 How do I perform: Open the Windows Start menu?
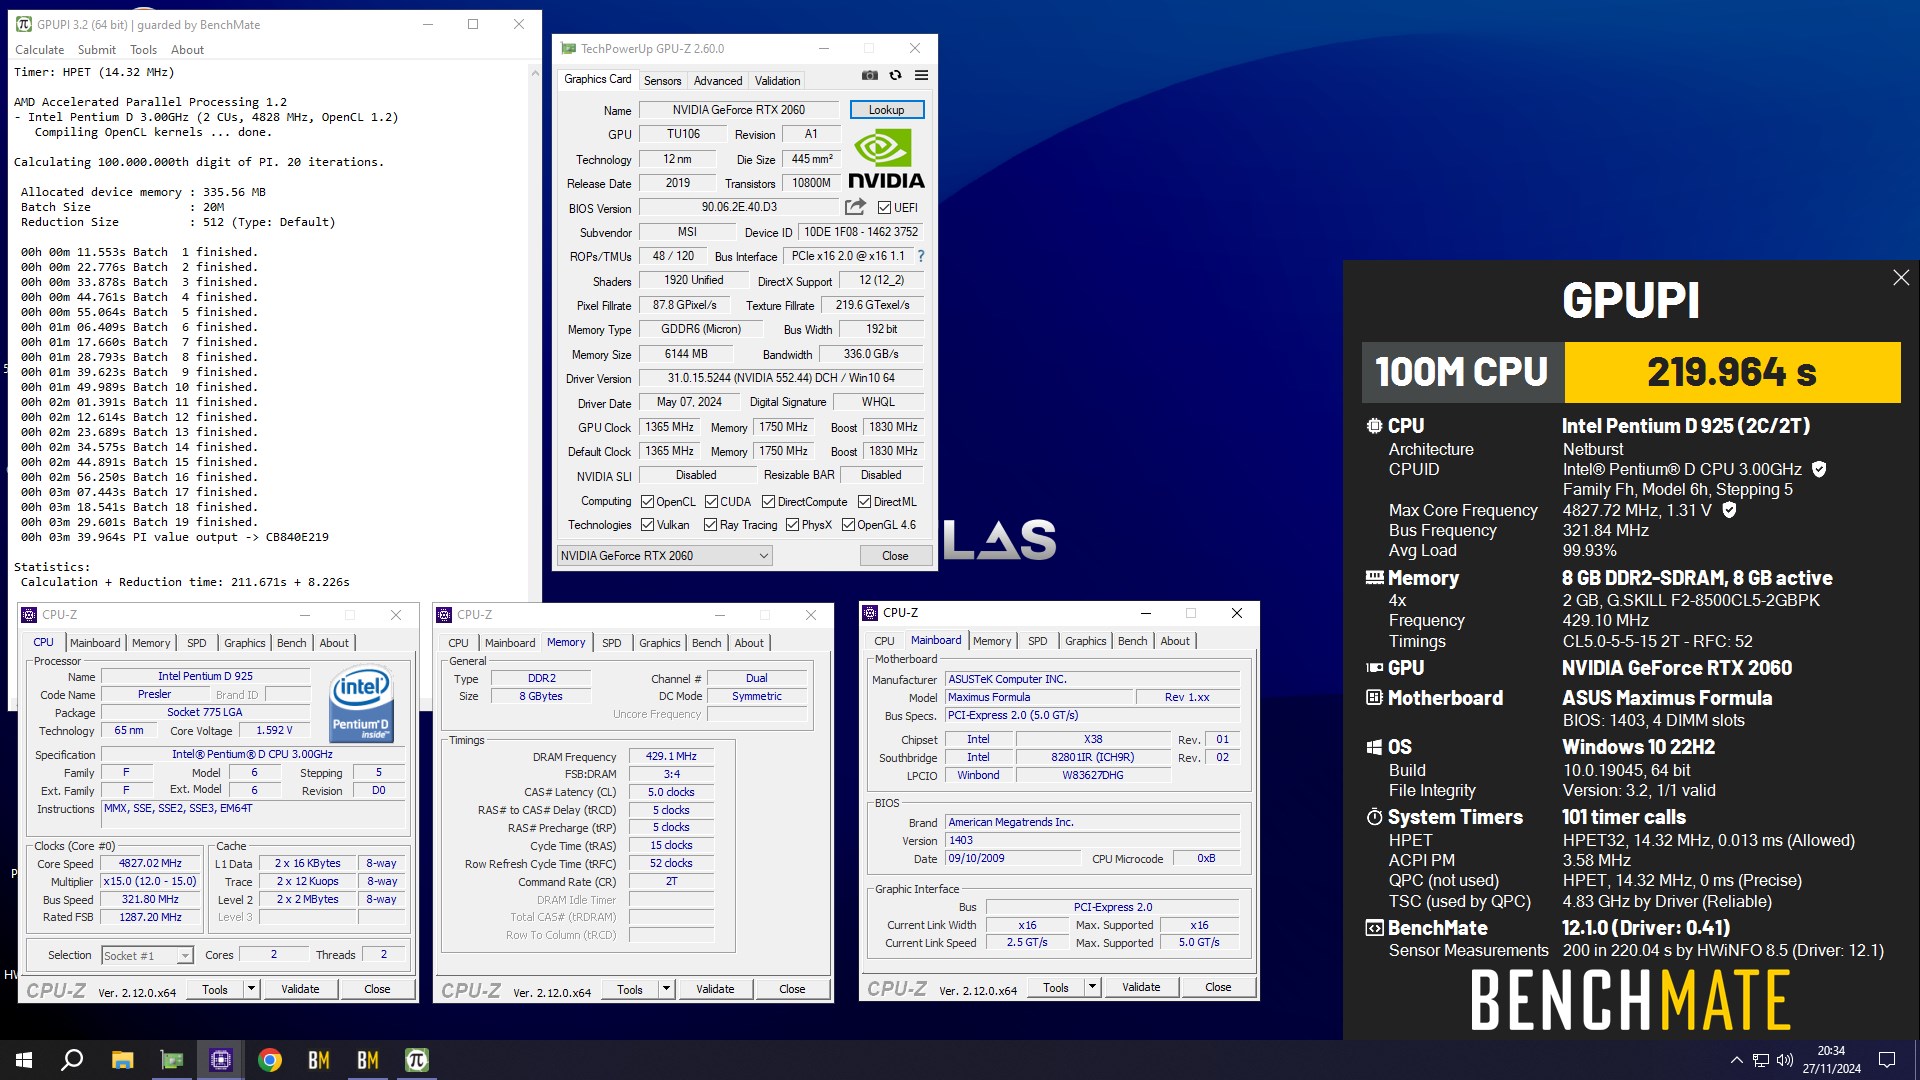pyautogui.click(x=24, y=1060)
